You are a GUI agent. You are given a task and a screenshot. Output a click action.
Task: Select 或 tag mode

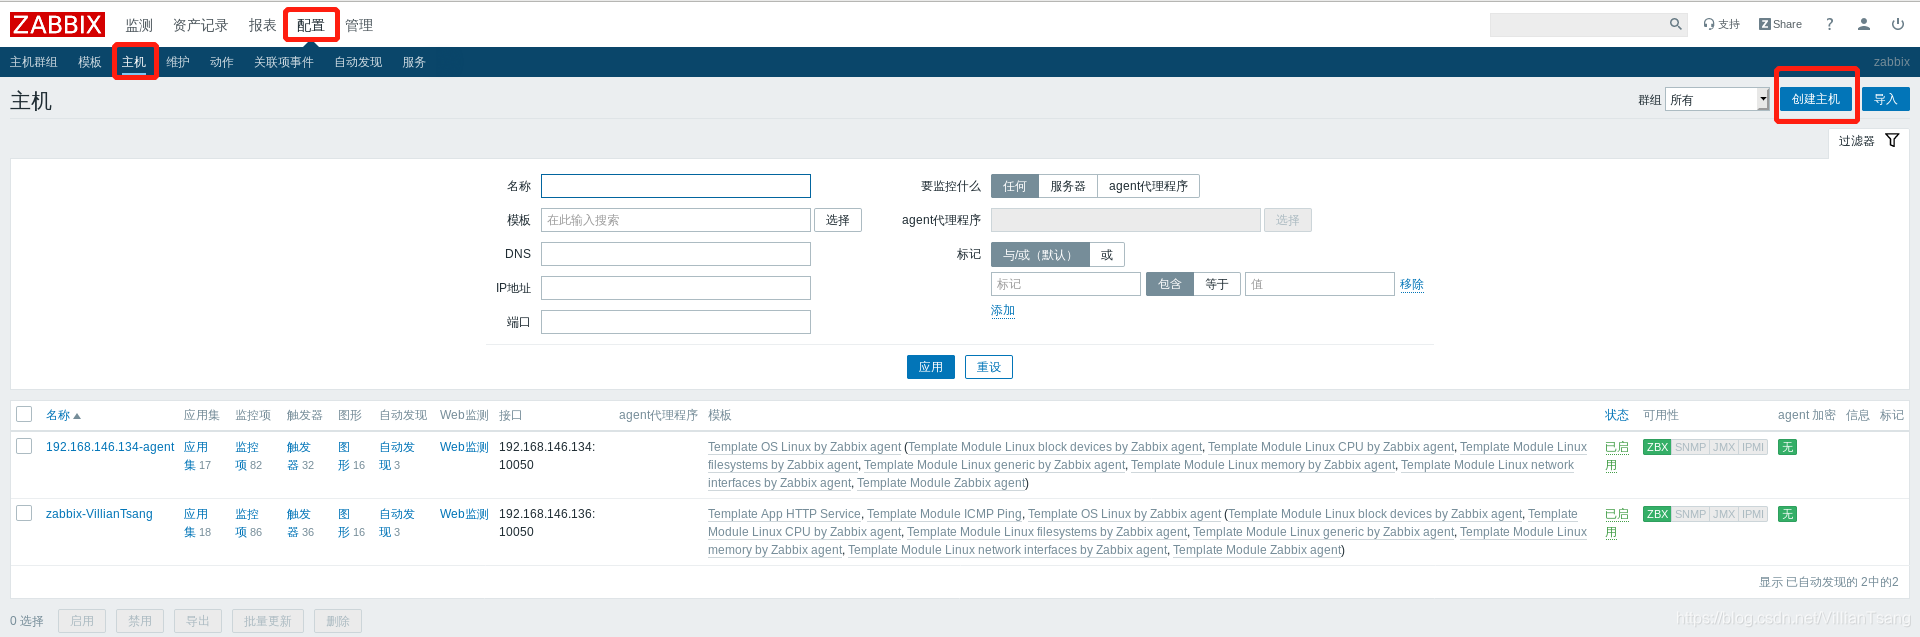pyautogui.click(x=1107, y=255)
